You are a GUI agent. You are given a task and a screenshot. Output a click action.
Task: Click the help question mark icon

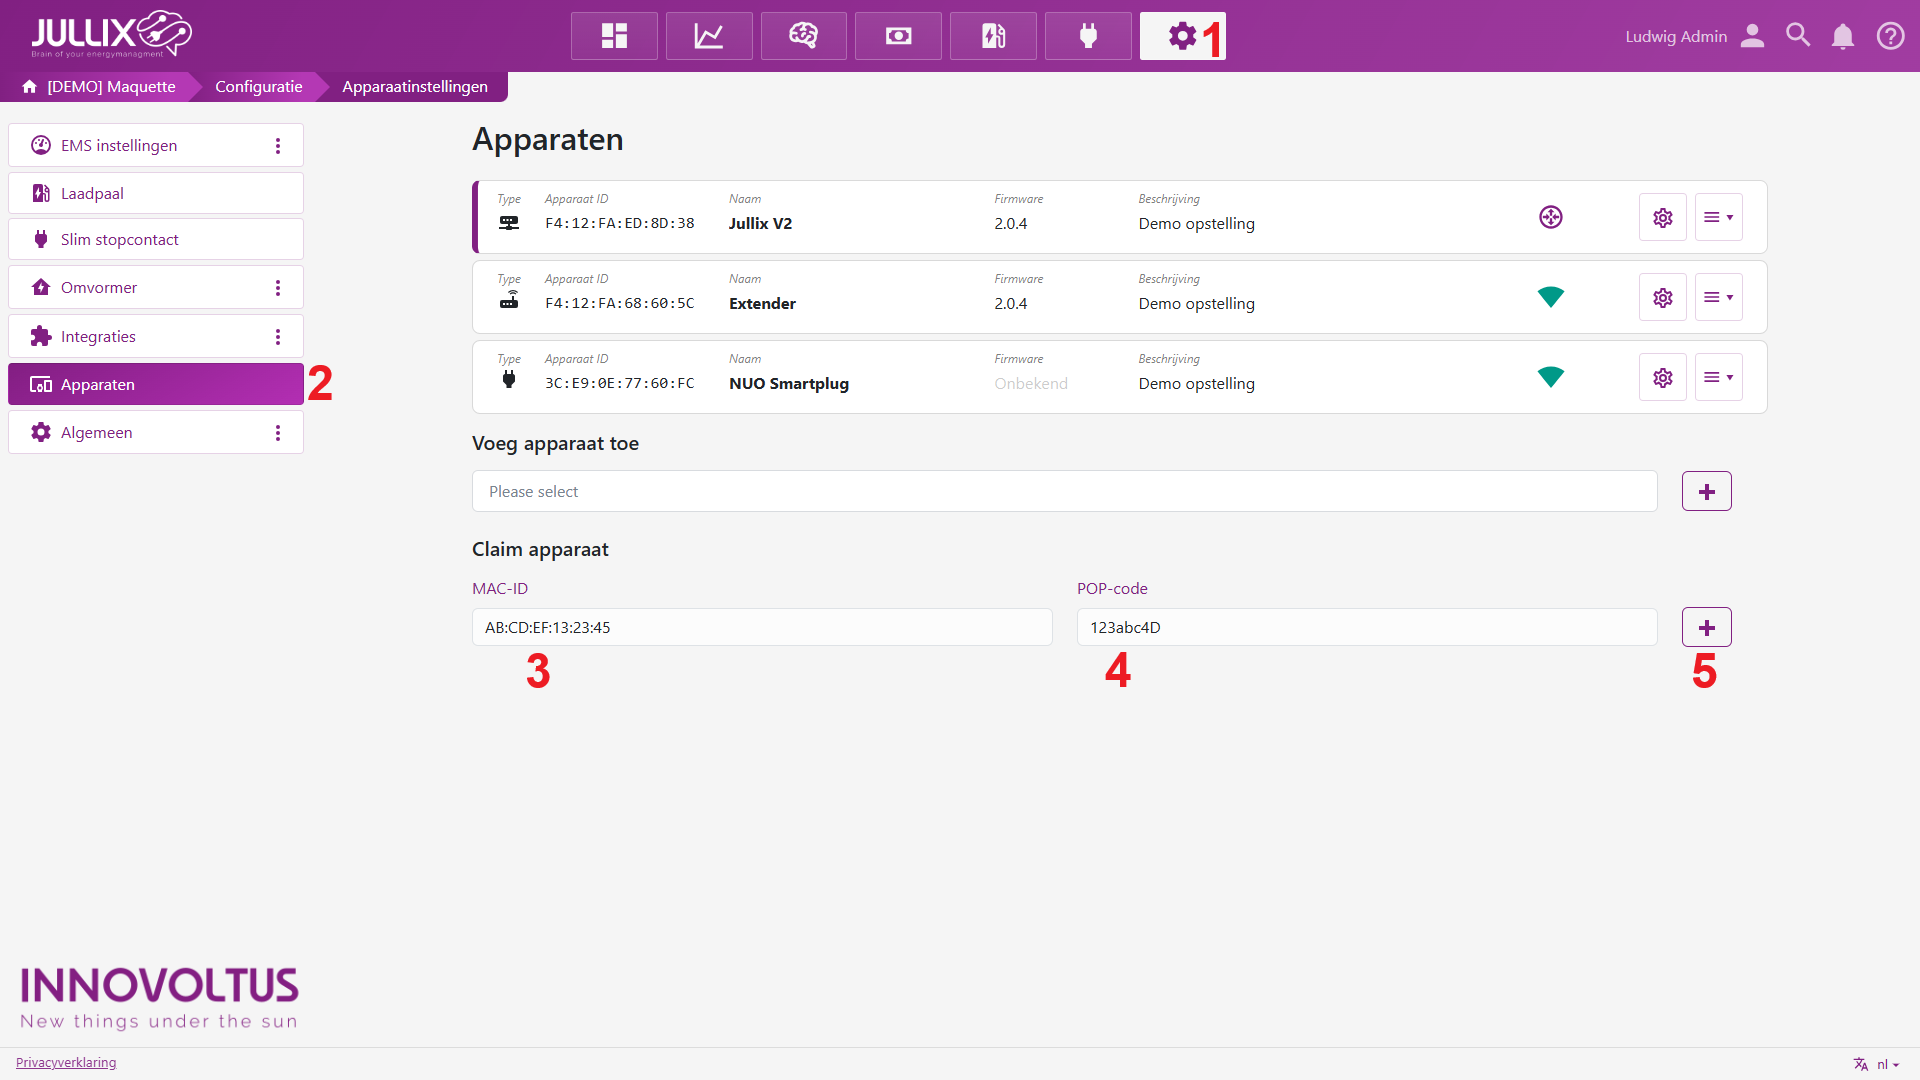(x=1890, y=36)
